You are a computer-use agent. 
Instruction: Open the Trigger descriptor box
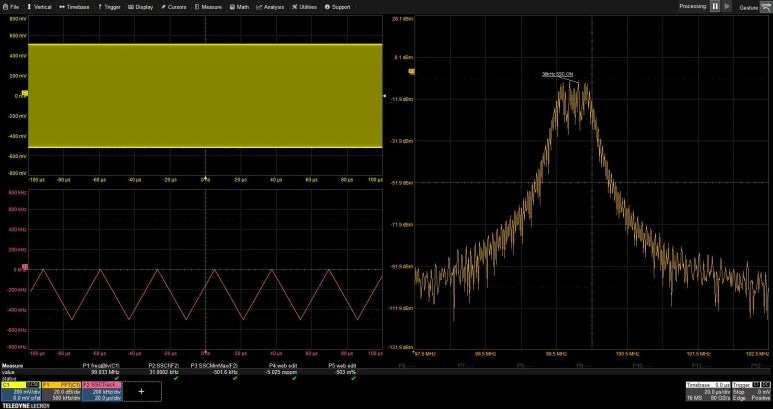[751, 391]
